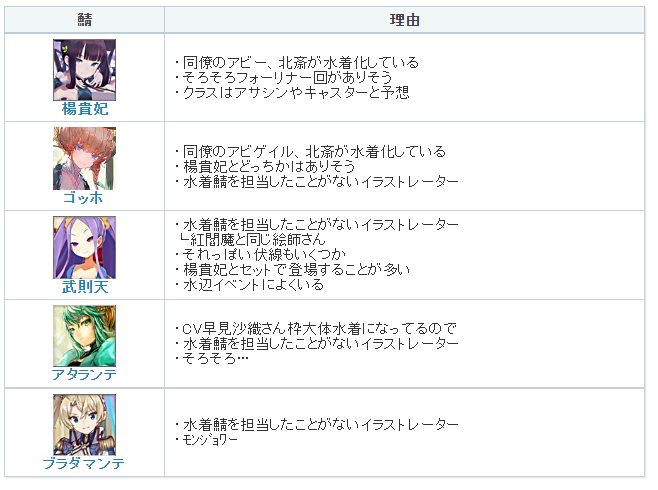Click the 武則天 character portrait icon

84,248
